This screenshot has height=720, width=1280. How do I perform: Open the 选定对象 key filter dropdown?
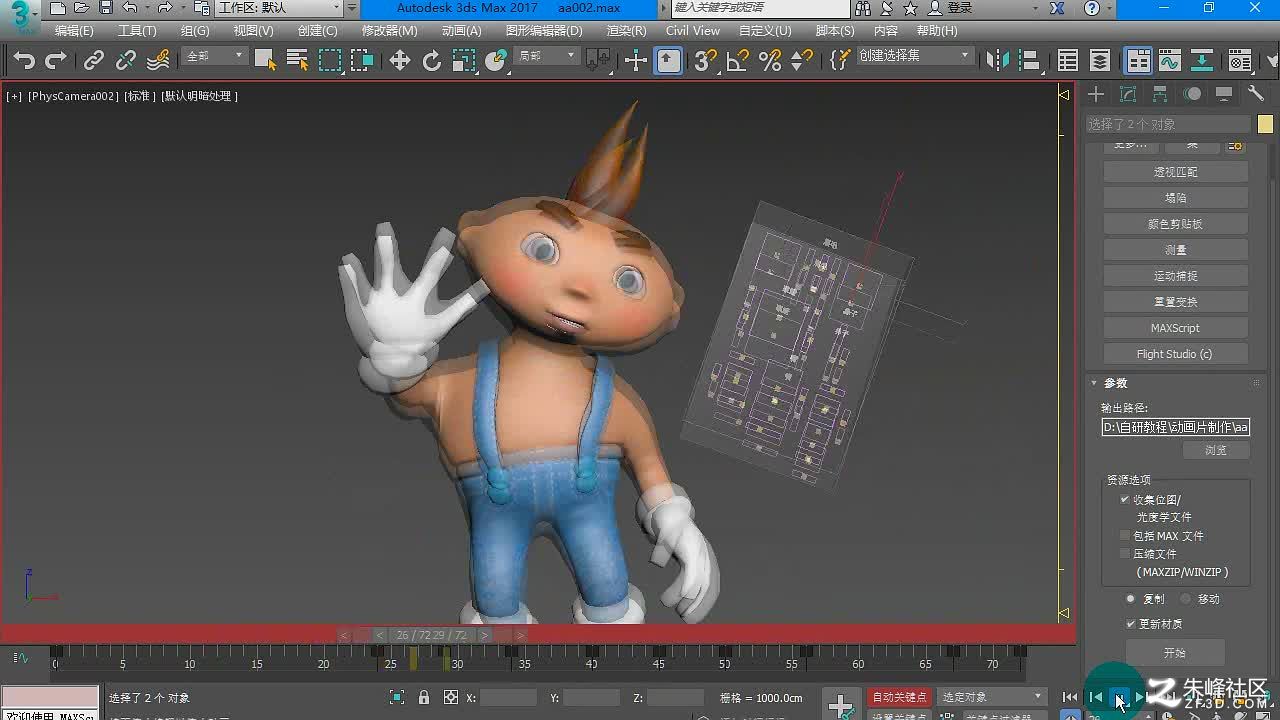point(990,697)
